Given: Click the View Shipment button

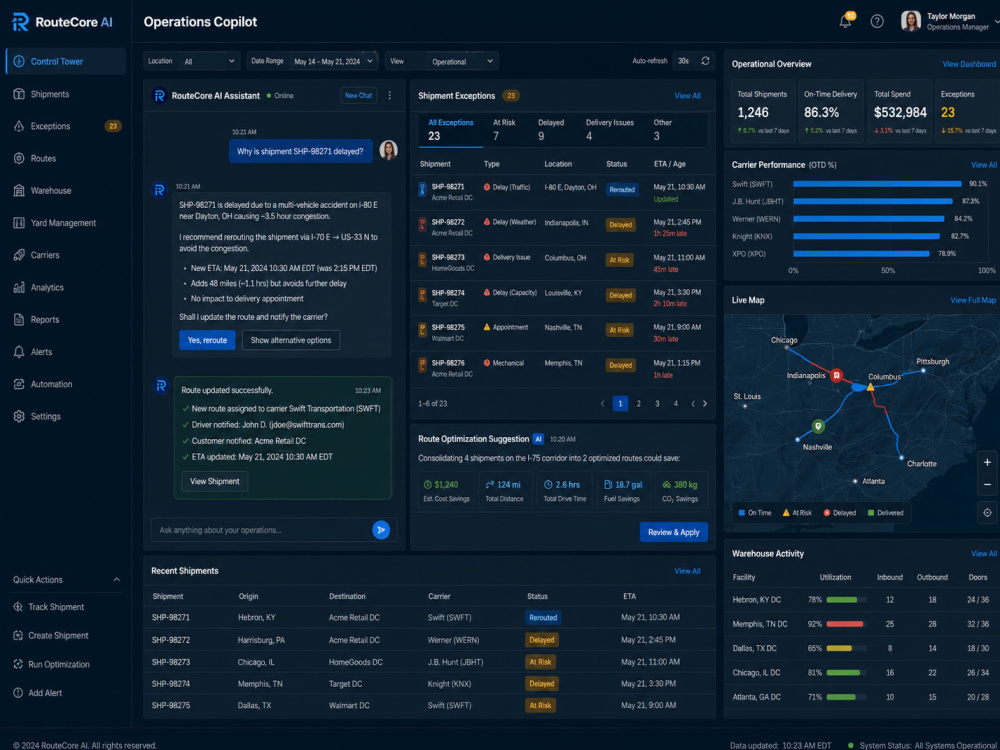Looking at the screenshot, I should [x=214, y=482].
